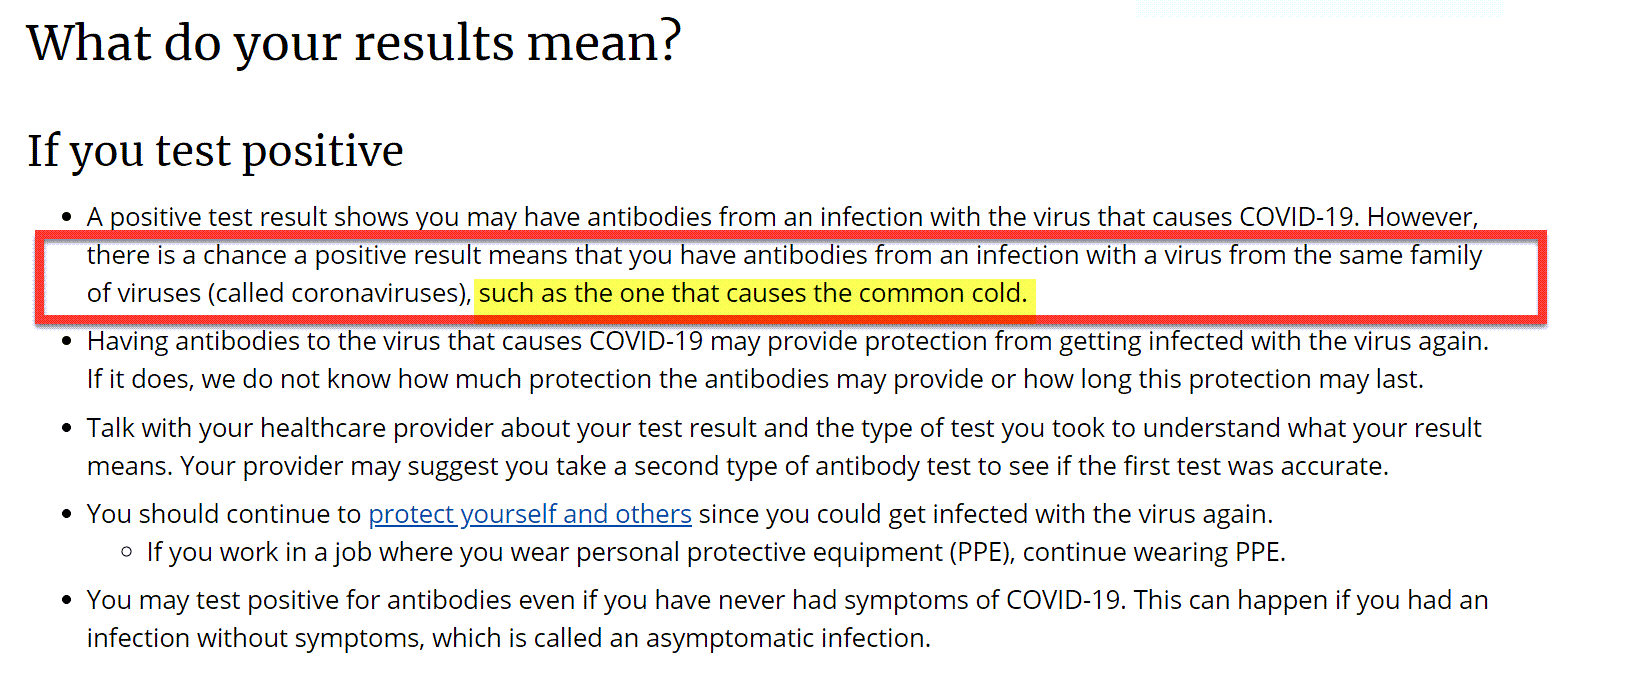Click the word "However," ending the first line
Image resolution: width=1630 pixels, height=689 pixels.
tap(1422, 217)
